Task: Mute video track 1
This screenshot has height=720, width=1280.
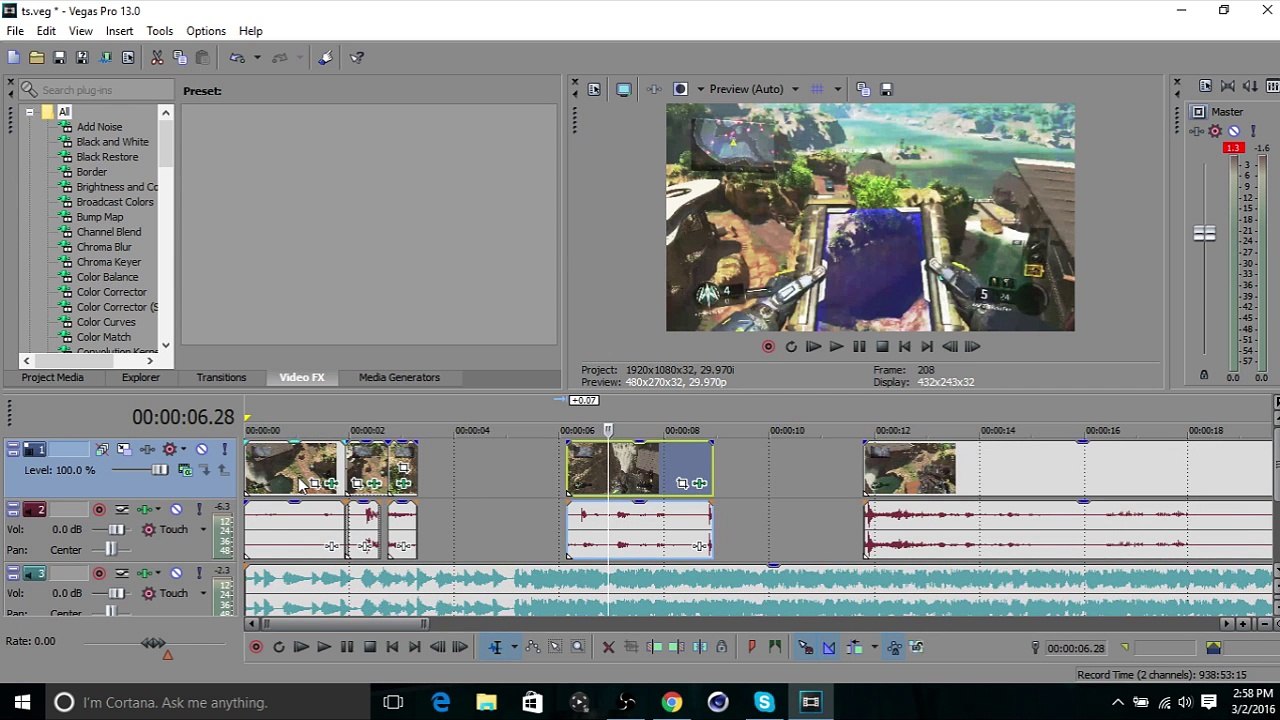Action: [201, 450]
